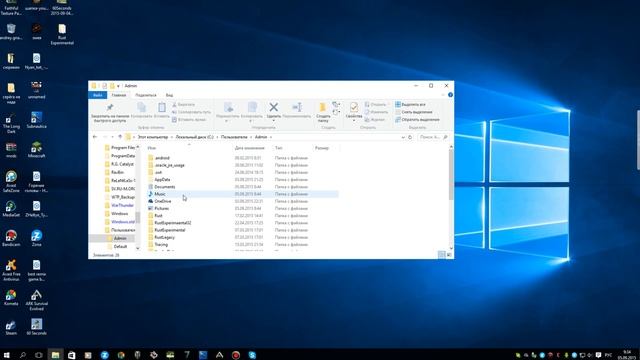Open the Steam desktop shortcut
Image resolution: width=640 pixels, height=360 pixels.
tap(11, 327)
